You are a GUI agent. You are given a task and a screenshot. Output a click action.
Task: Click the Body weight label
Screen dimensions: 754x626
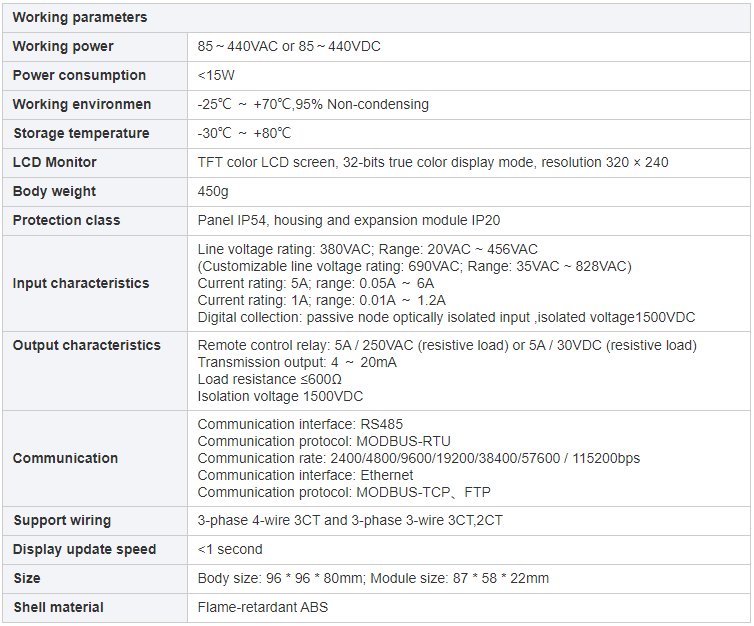coord(55,191)
